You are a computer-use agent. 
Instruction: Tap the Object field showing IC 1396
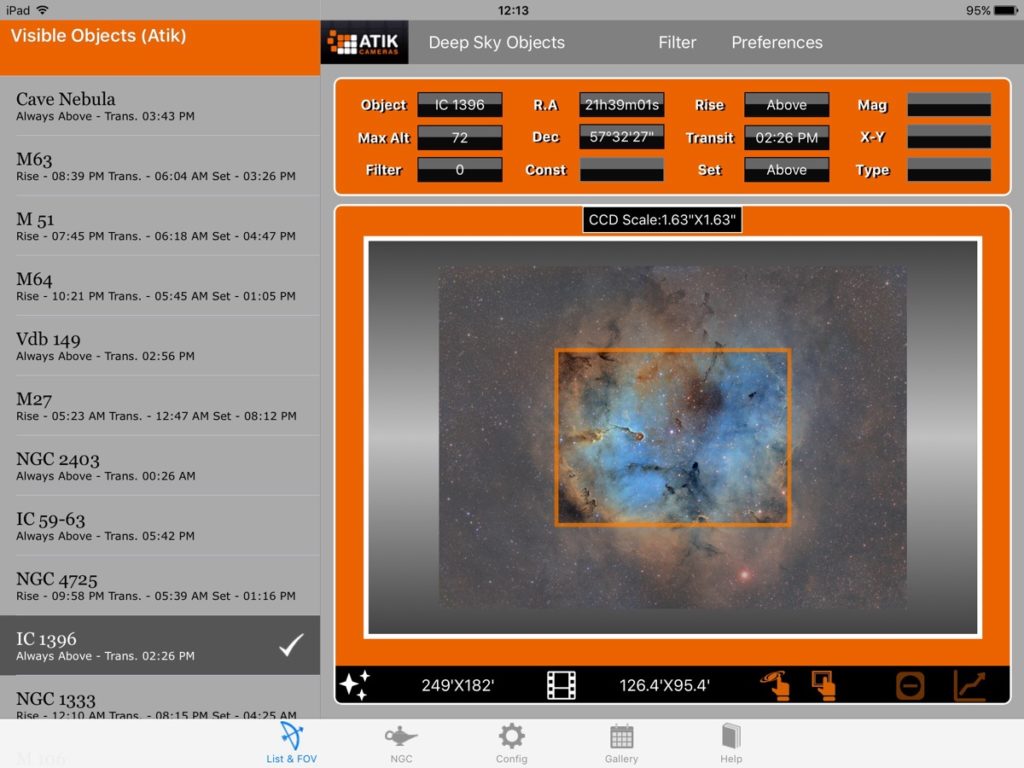tap(460, 104)
